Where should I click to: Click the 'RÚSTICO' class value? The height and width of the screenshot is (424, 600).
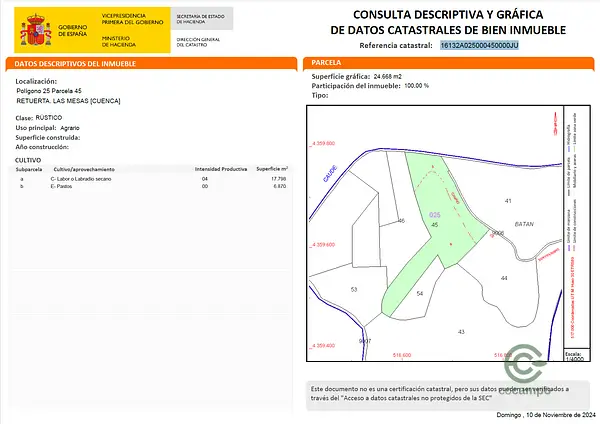(49, 117)
